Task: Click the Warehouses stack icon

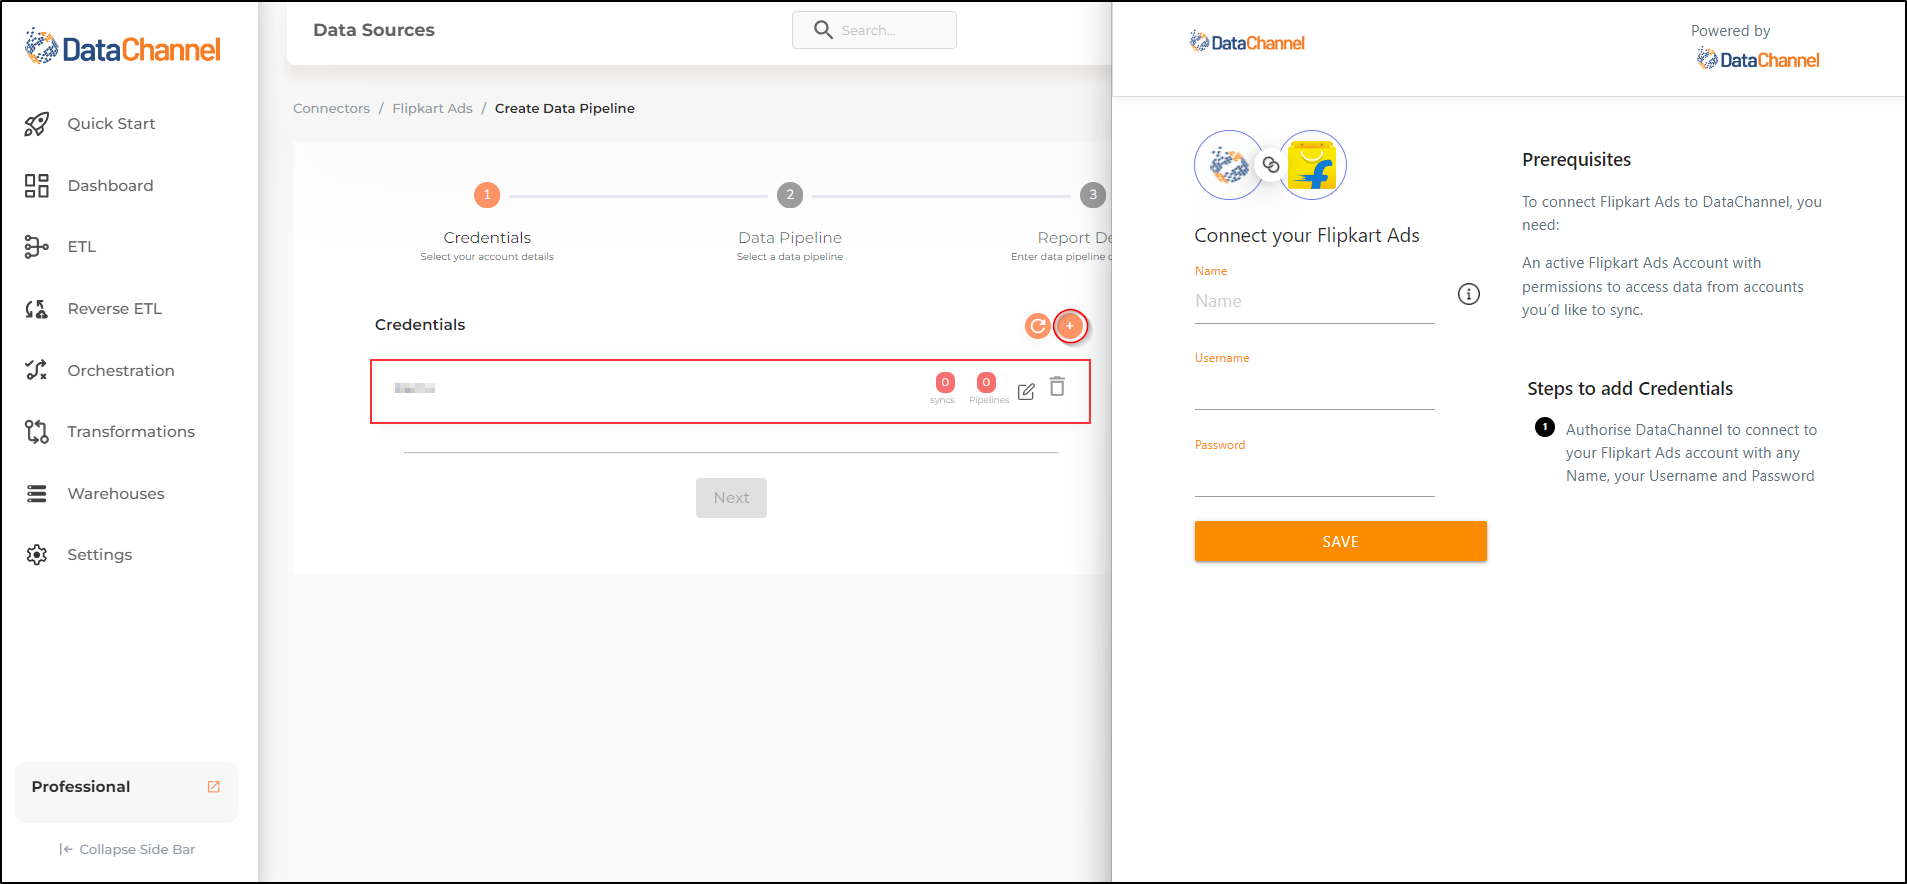Action: 37,494
